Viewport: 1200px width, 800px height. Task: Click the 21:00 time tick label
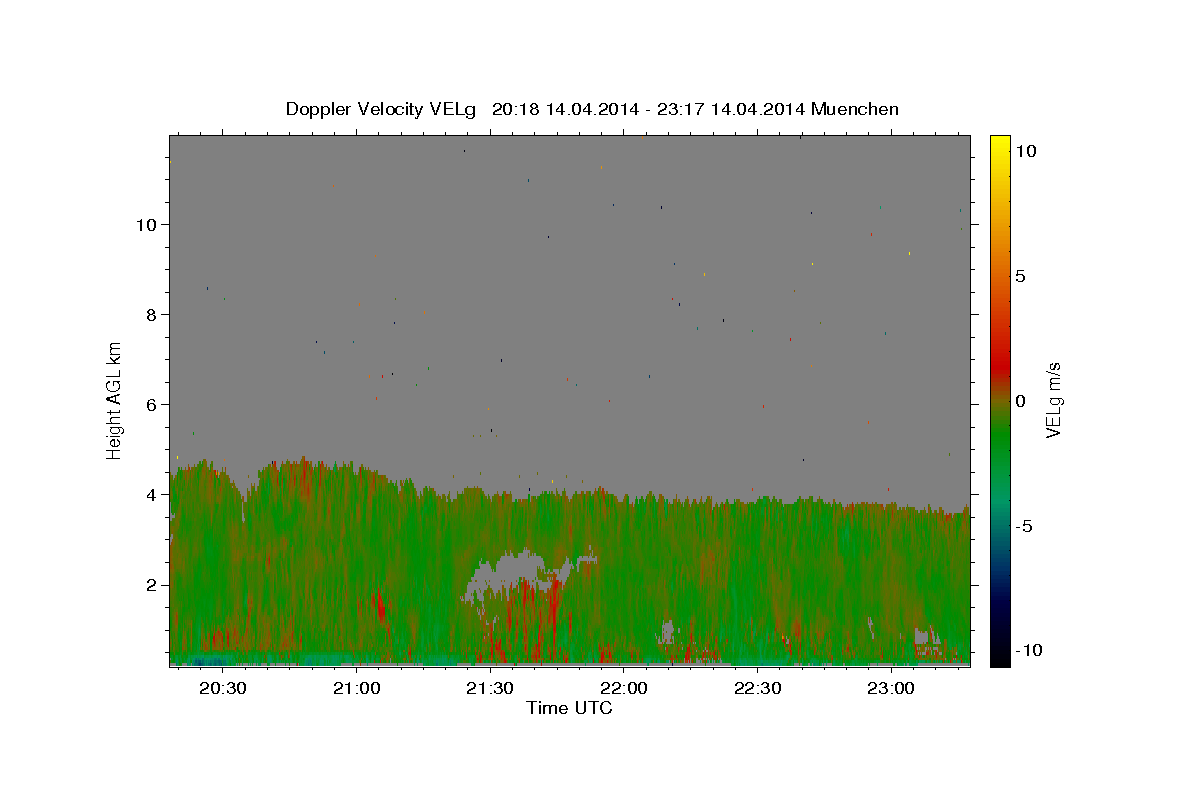[x=356, y=688]
